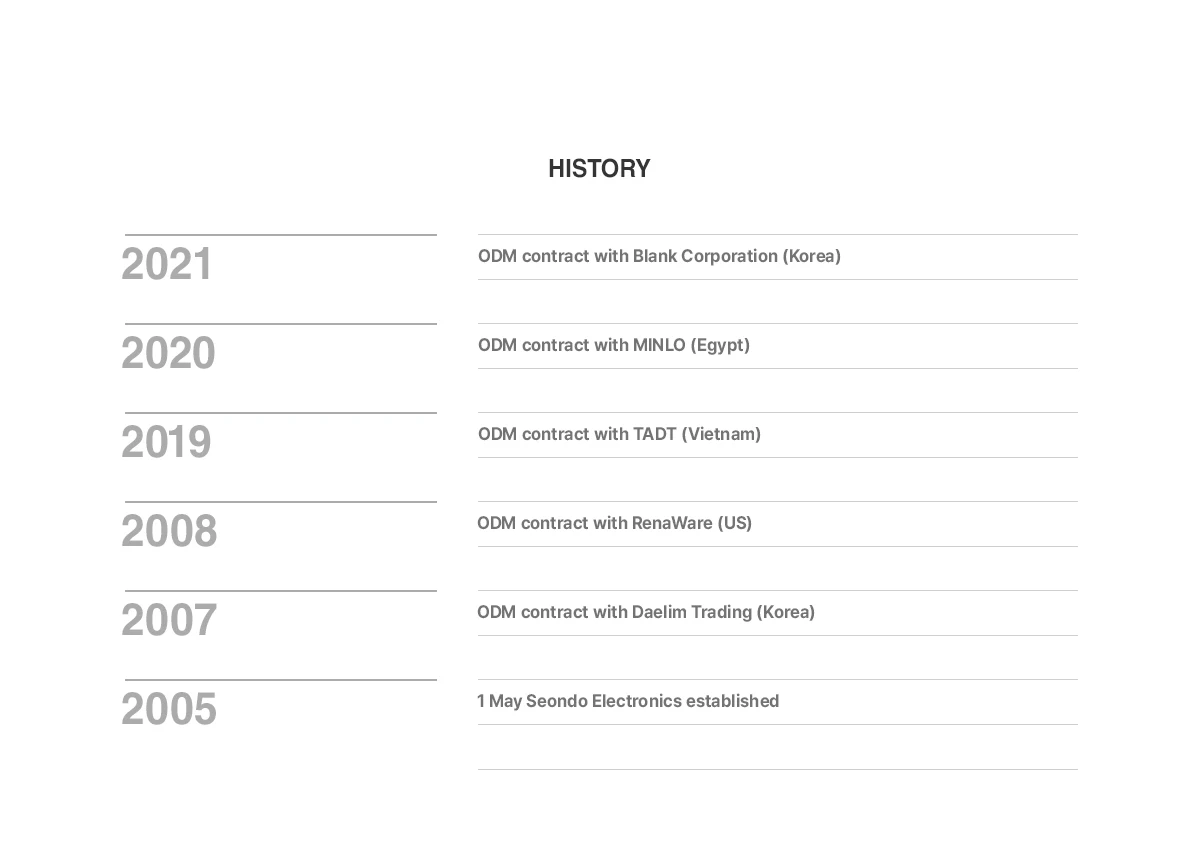
Task: Click the Daelim Trading (Korea) contract entry
Action: [646, 612]
